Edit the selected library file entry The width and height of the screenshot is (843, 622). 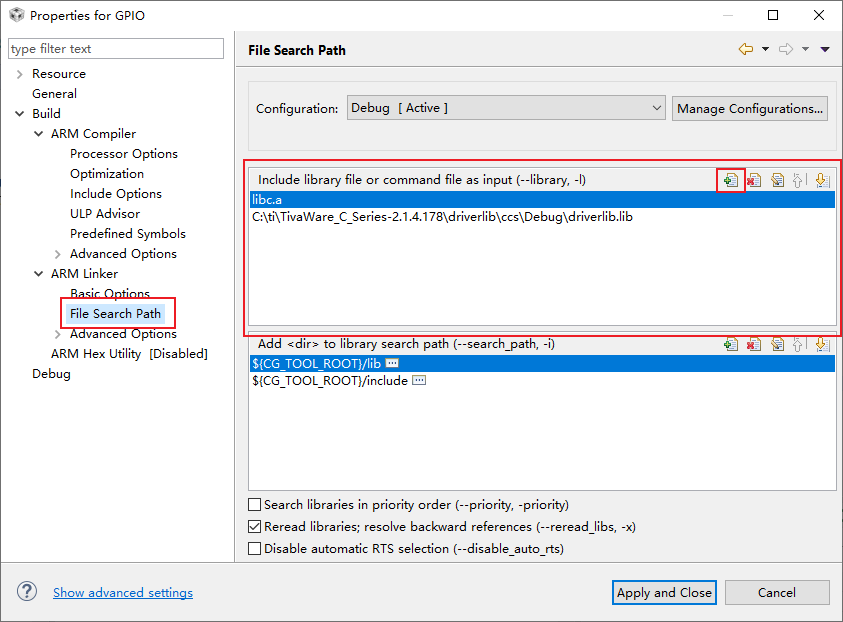[777, 180]
